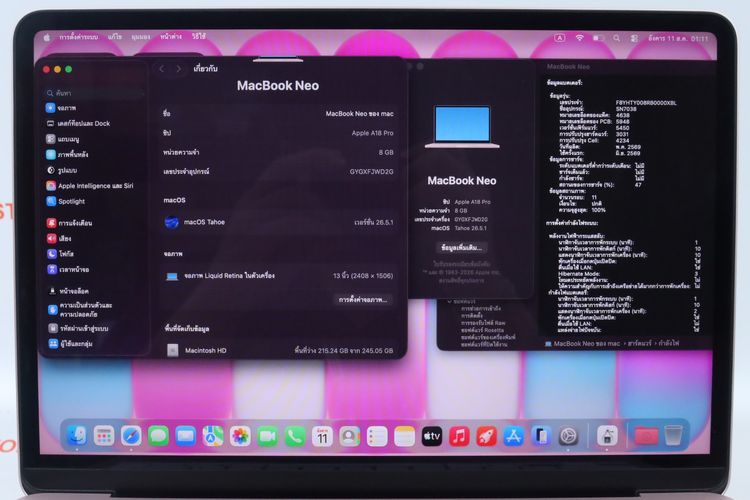Image resolution: width=750 pixels, height=500 pixels.
Task: Open the Apple menu
Action: (x=47, y=37)
